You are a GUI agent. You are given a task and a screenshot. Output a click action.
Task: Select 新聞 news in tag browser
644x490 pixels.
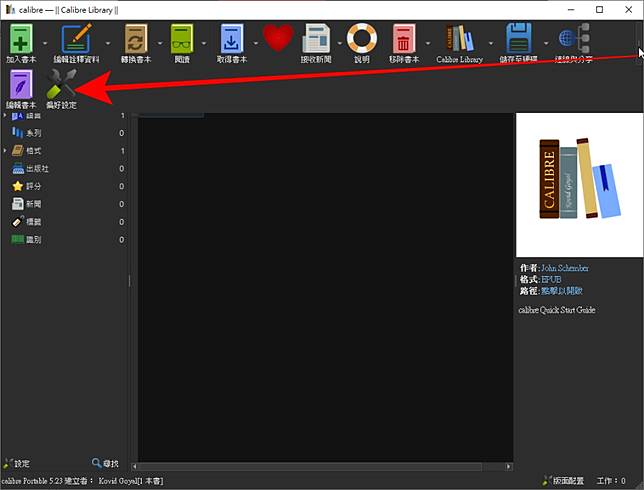pos(34,204)
